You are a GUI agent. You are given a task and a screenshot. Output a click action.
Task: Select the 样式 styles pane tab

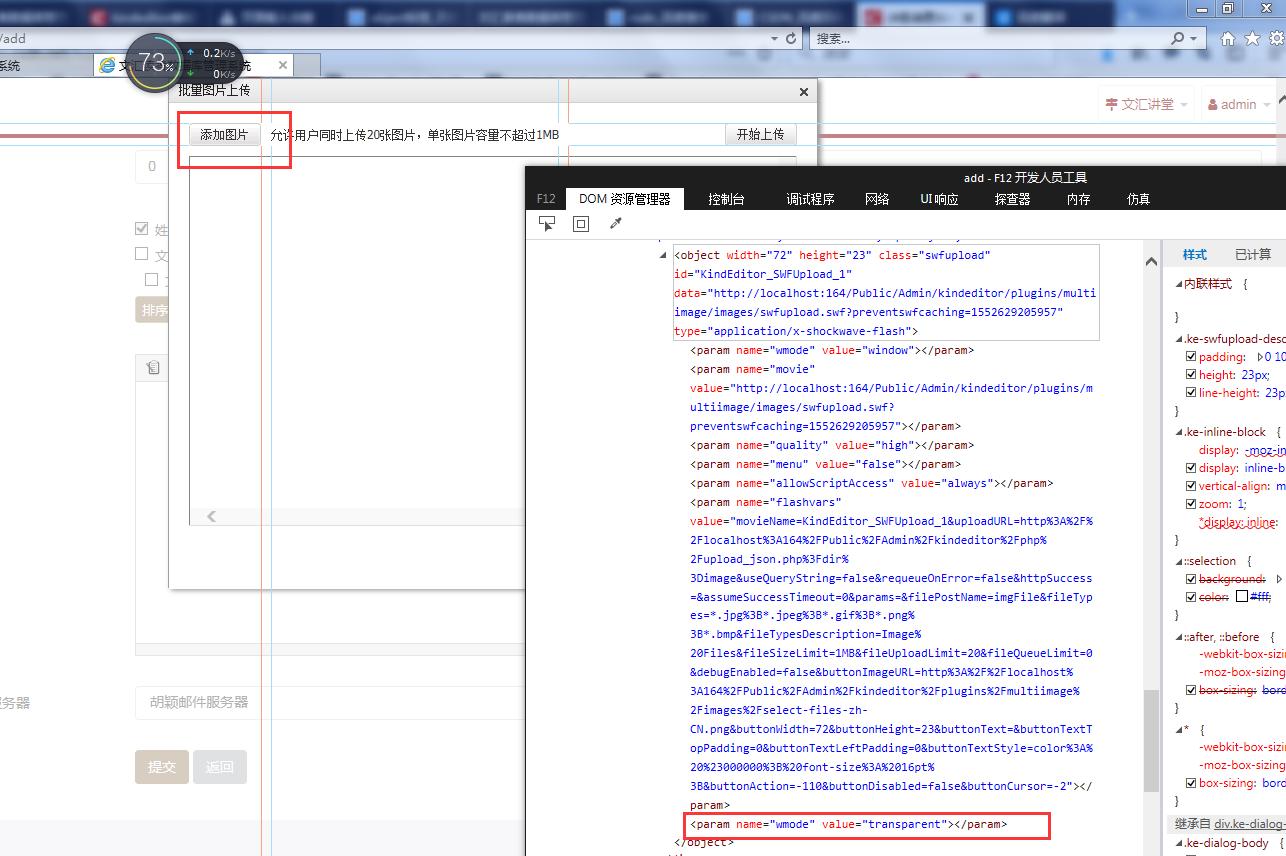[x=1194, y=254]
